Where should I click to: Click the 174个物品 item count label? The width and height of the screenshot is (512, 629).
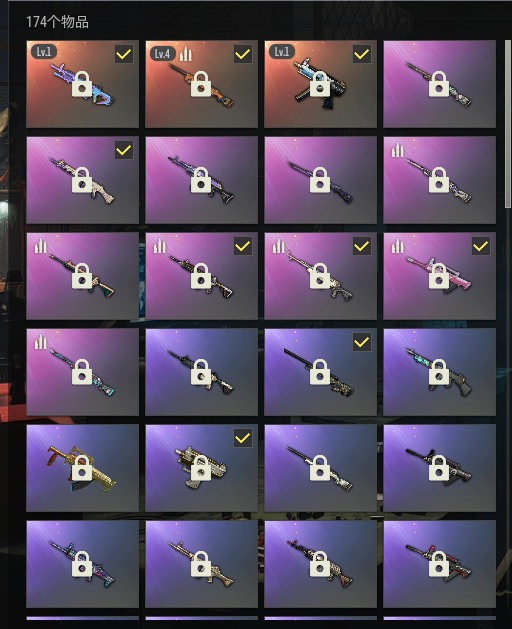click(x=57, y=22)
